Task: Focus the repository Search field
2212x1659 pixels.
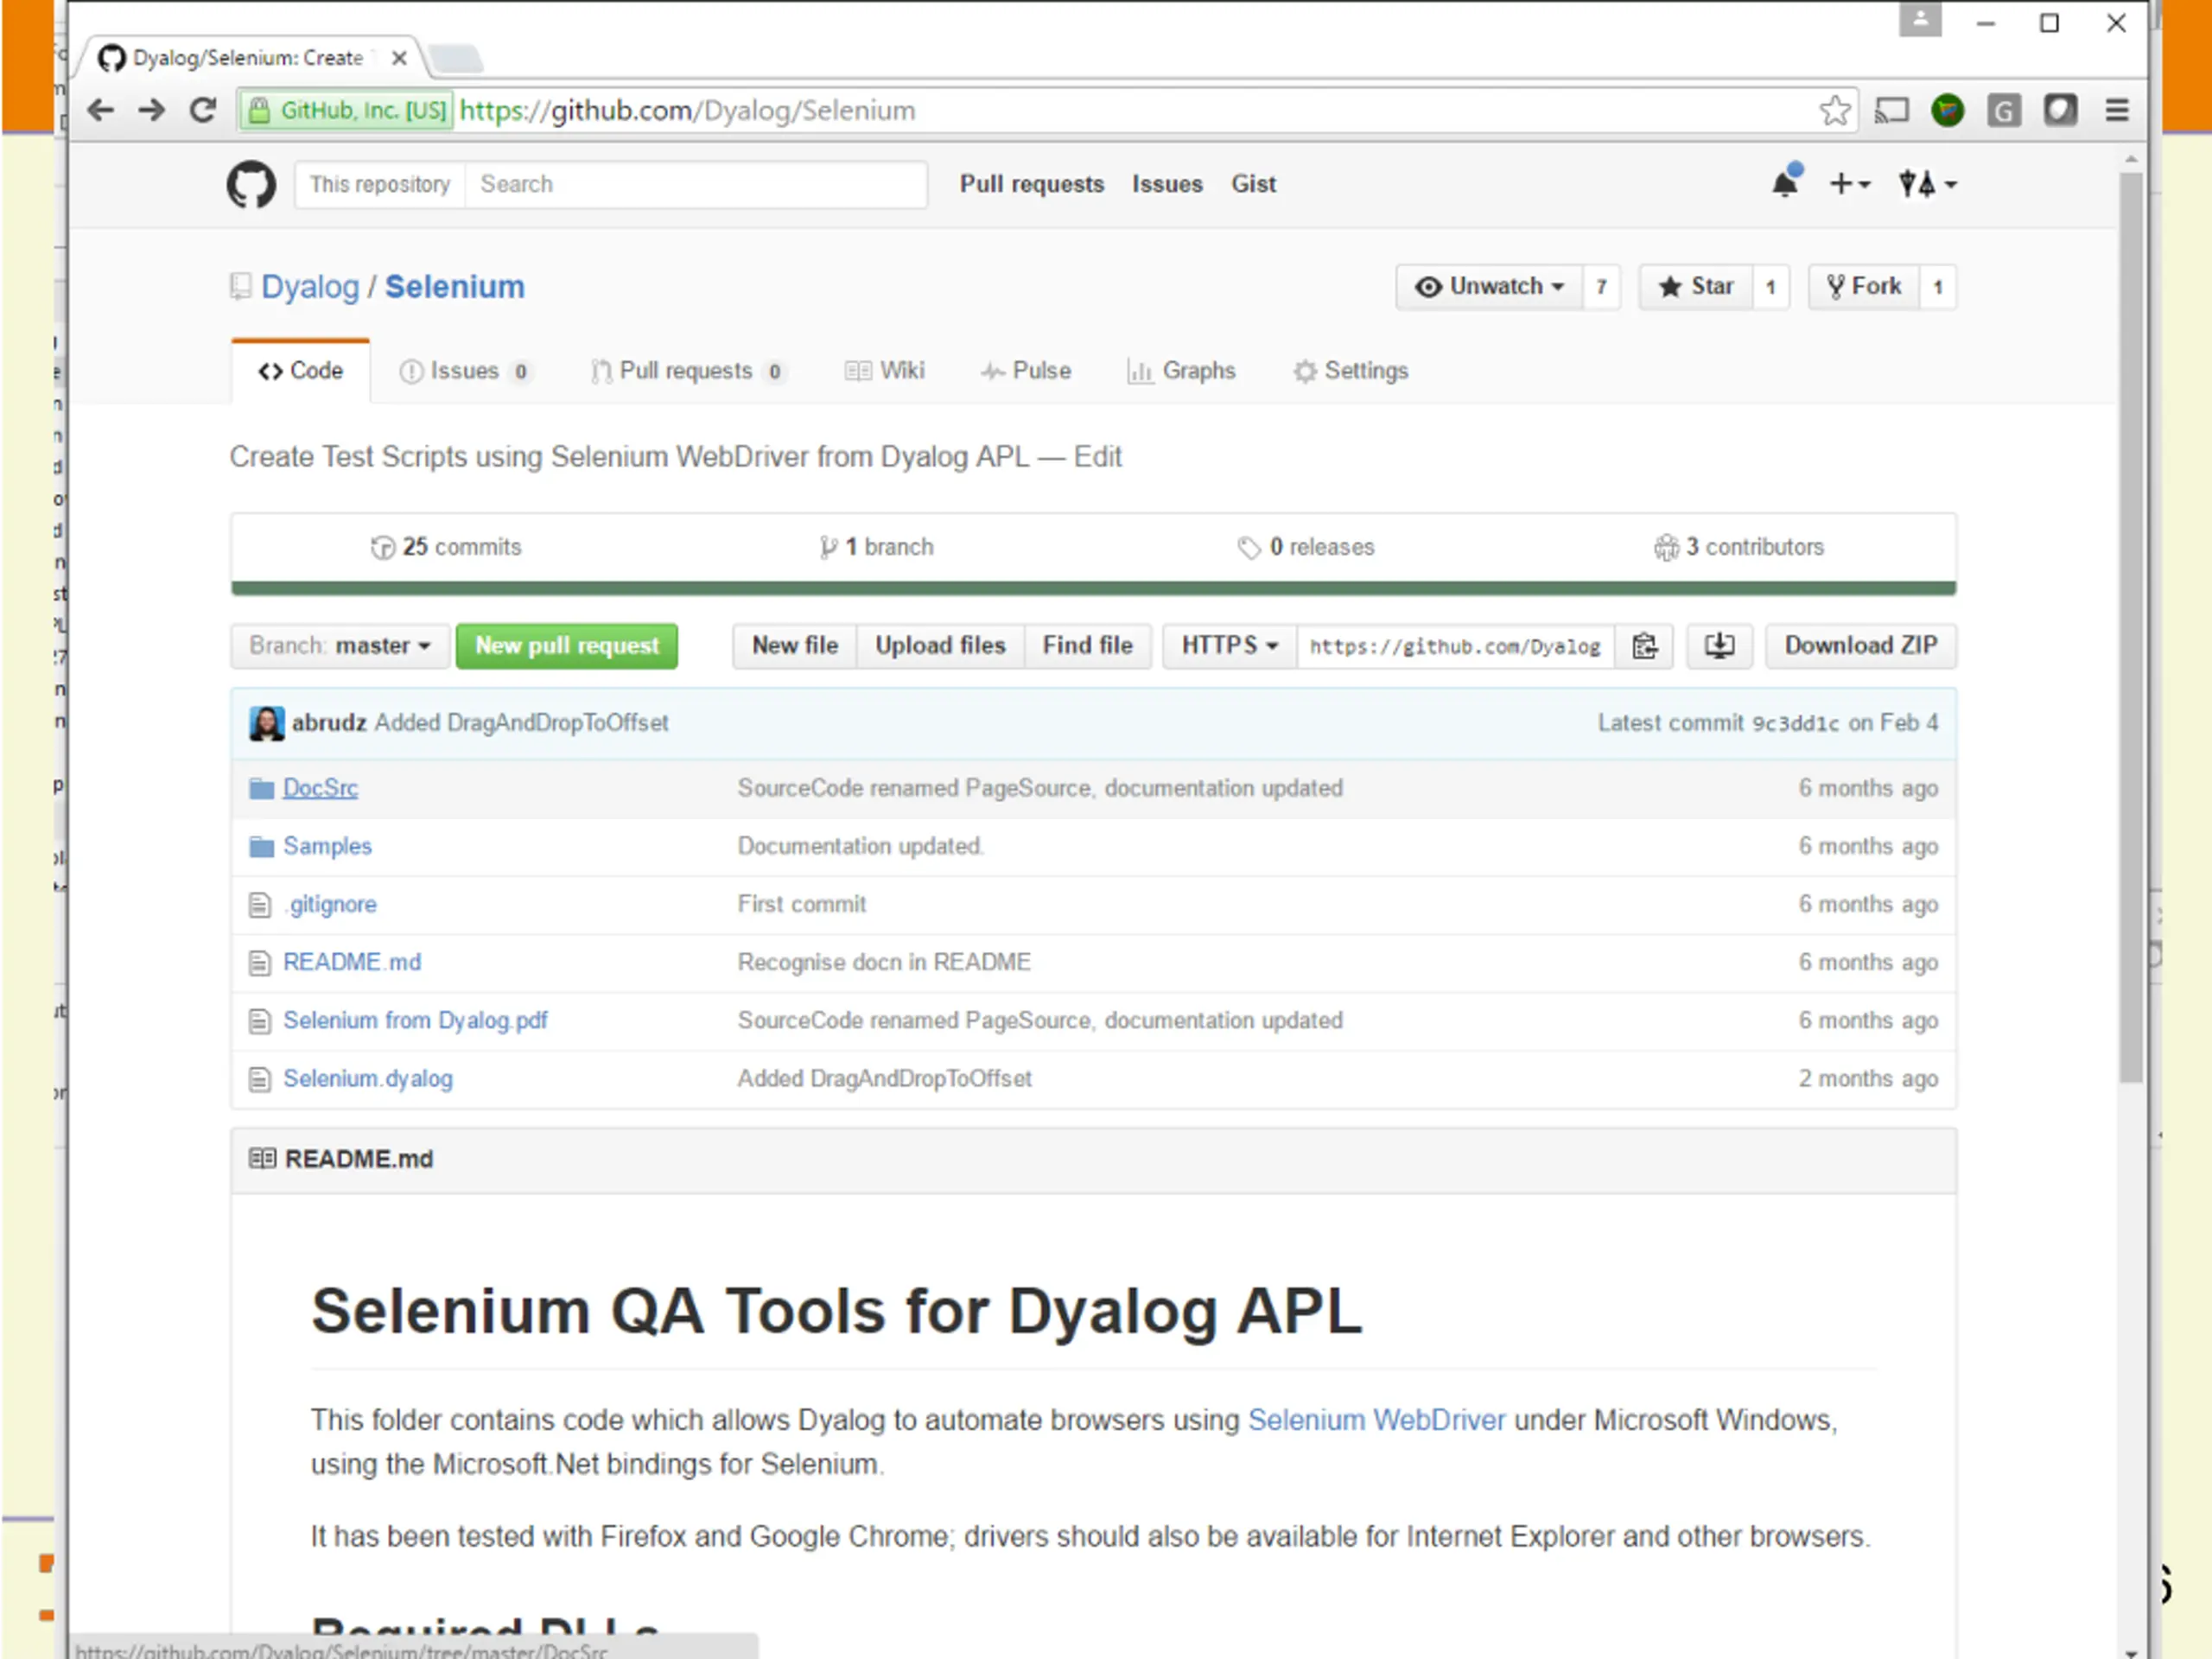Action: (696, 185)
